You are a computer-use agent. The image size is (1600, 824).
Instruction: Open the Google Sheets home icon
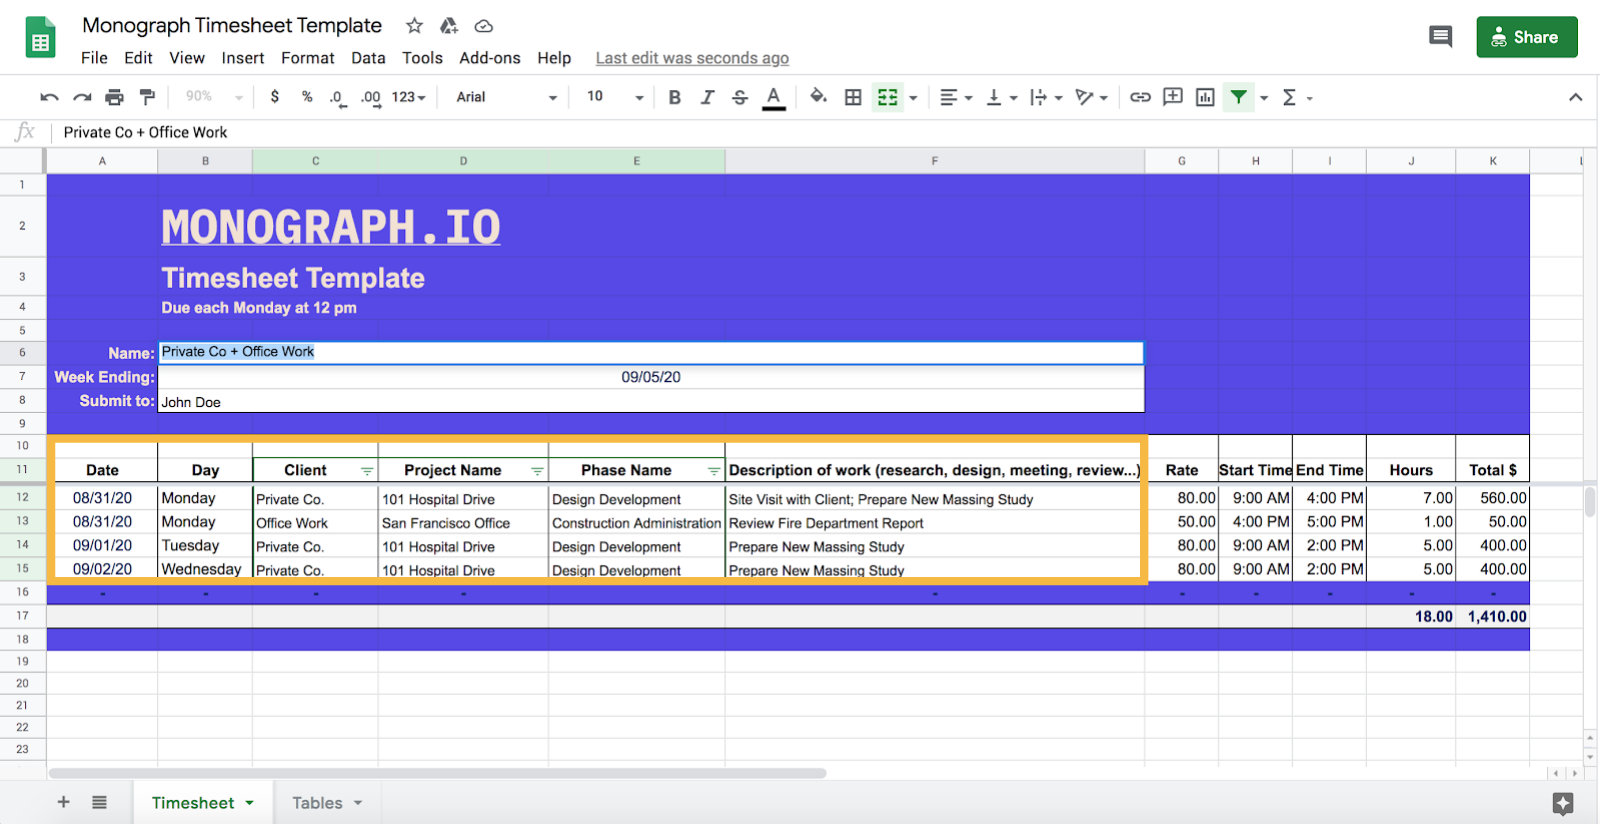pyautogui.click(x=40, y=37)
